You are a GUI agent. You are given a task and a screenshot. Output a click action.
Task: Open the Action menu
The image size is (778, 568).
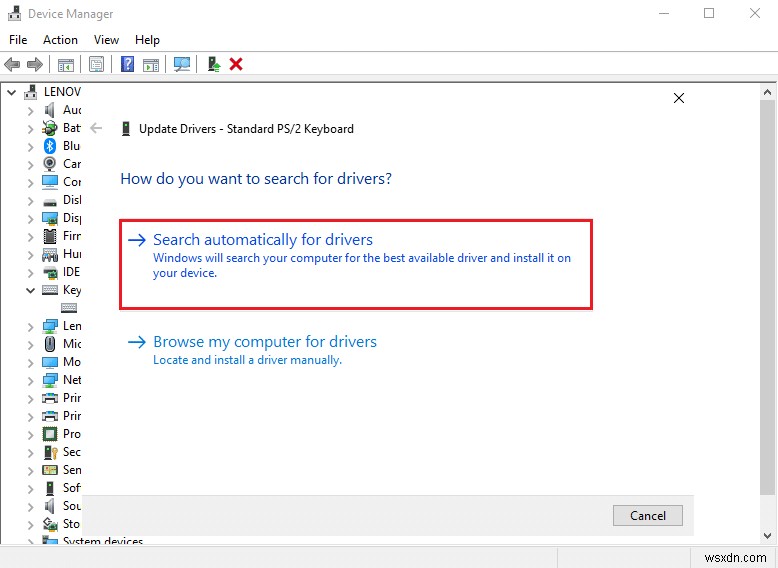point(60,40)
